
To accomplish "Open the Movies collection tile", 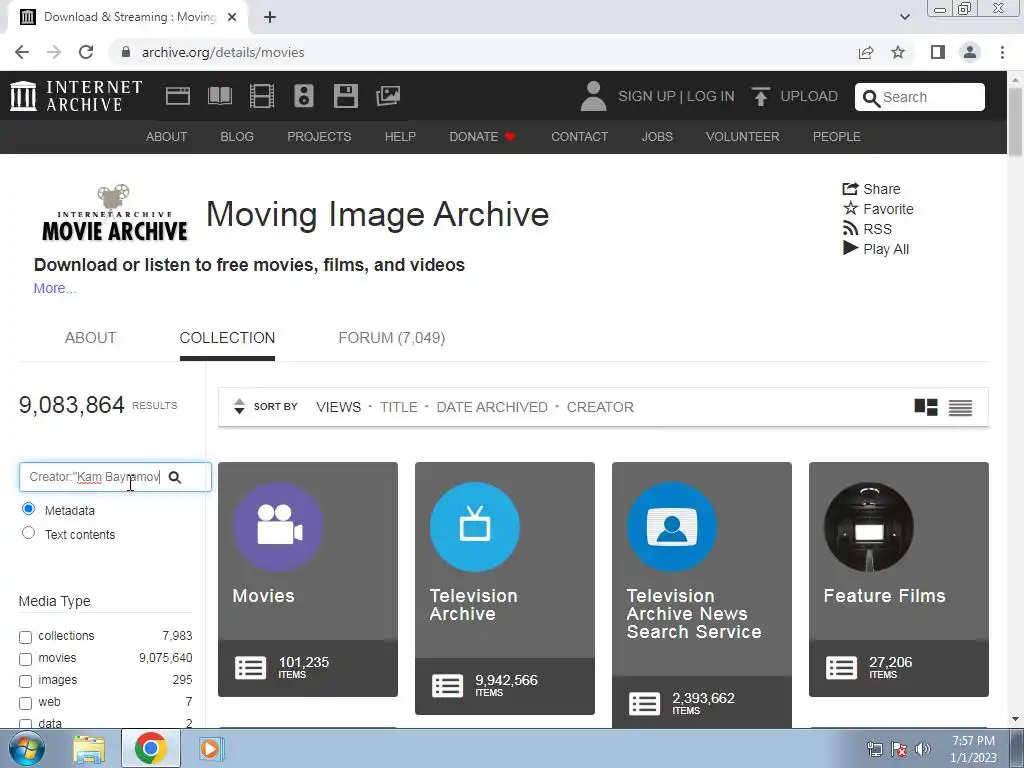I will 308,579.
